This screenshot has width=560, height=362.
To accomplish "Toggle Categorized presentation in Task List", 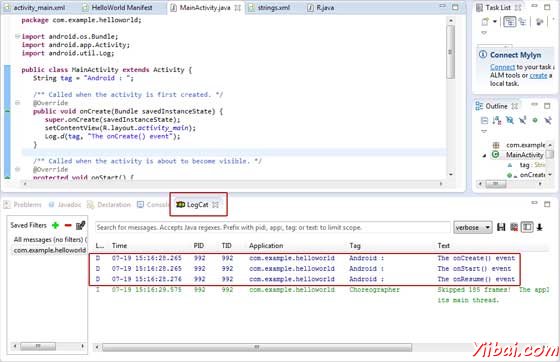I will coord(510,22).
